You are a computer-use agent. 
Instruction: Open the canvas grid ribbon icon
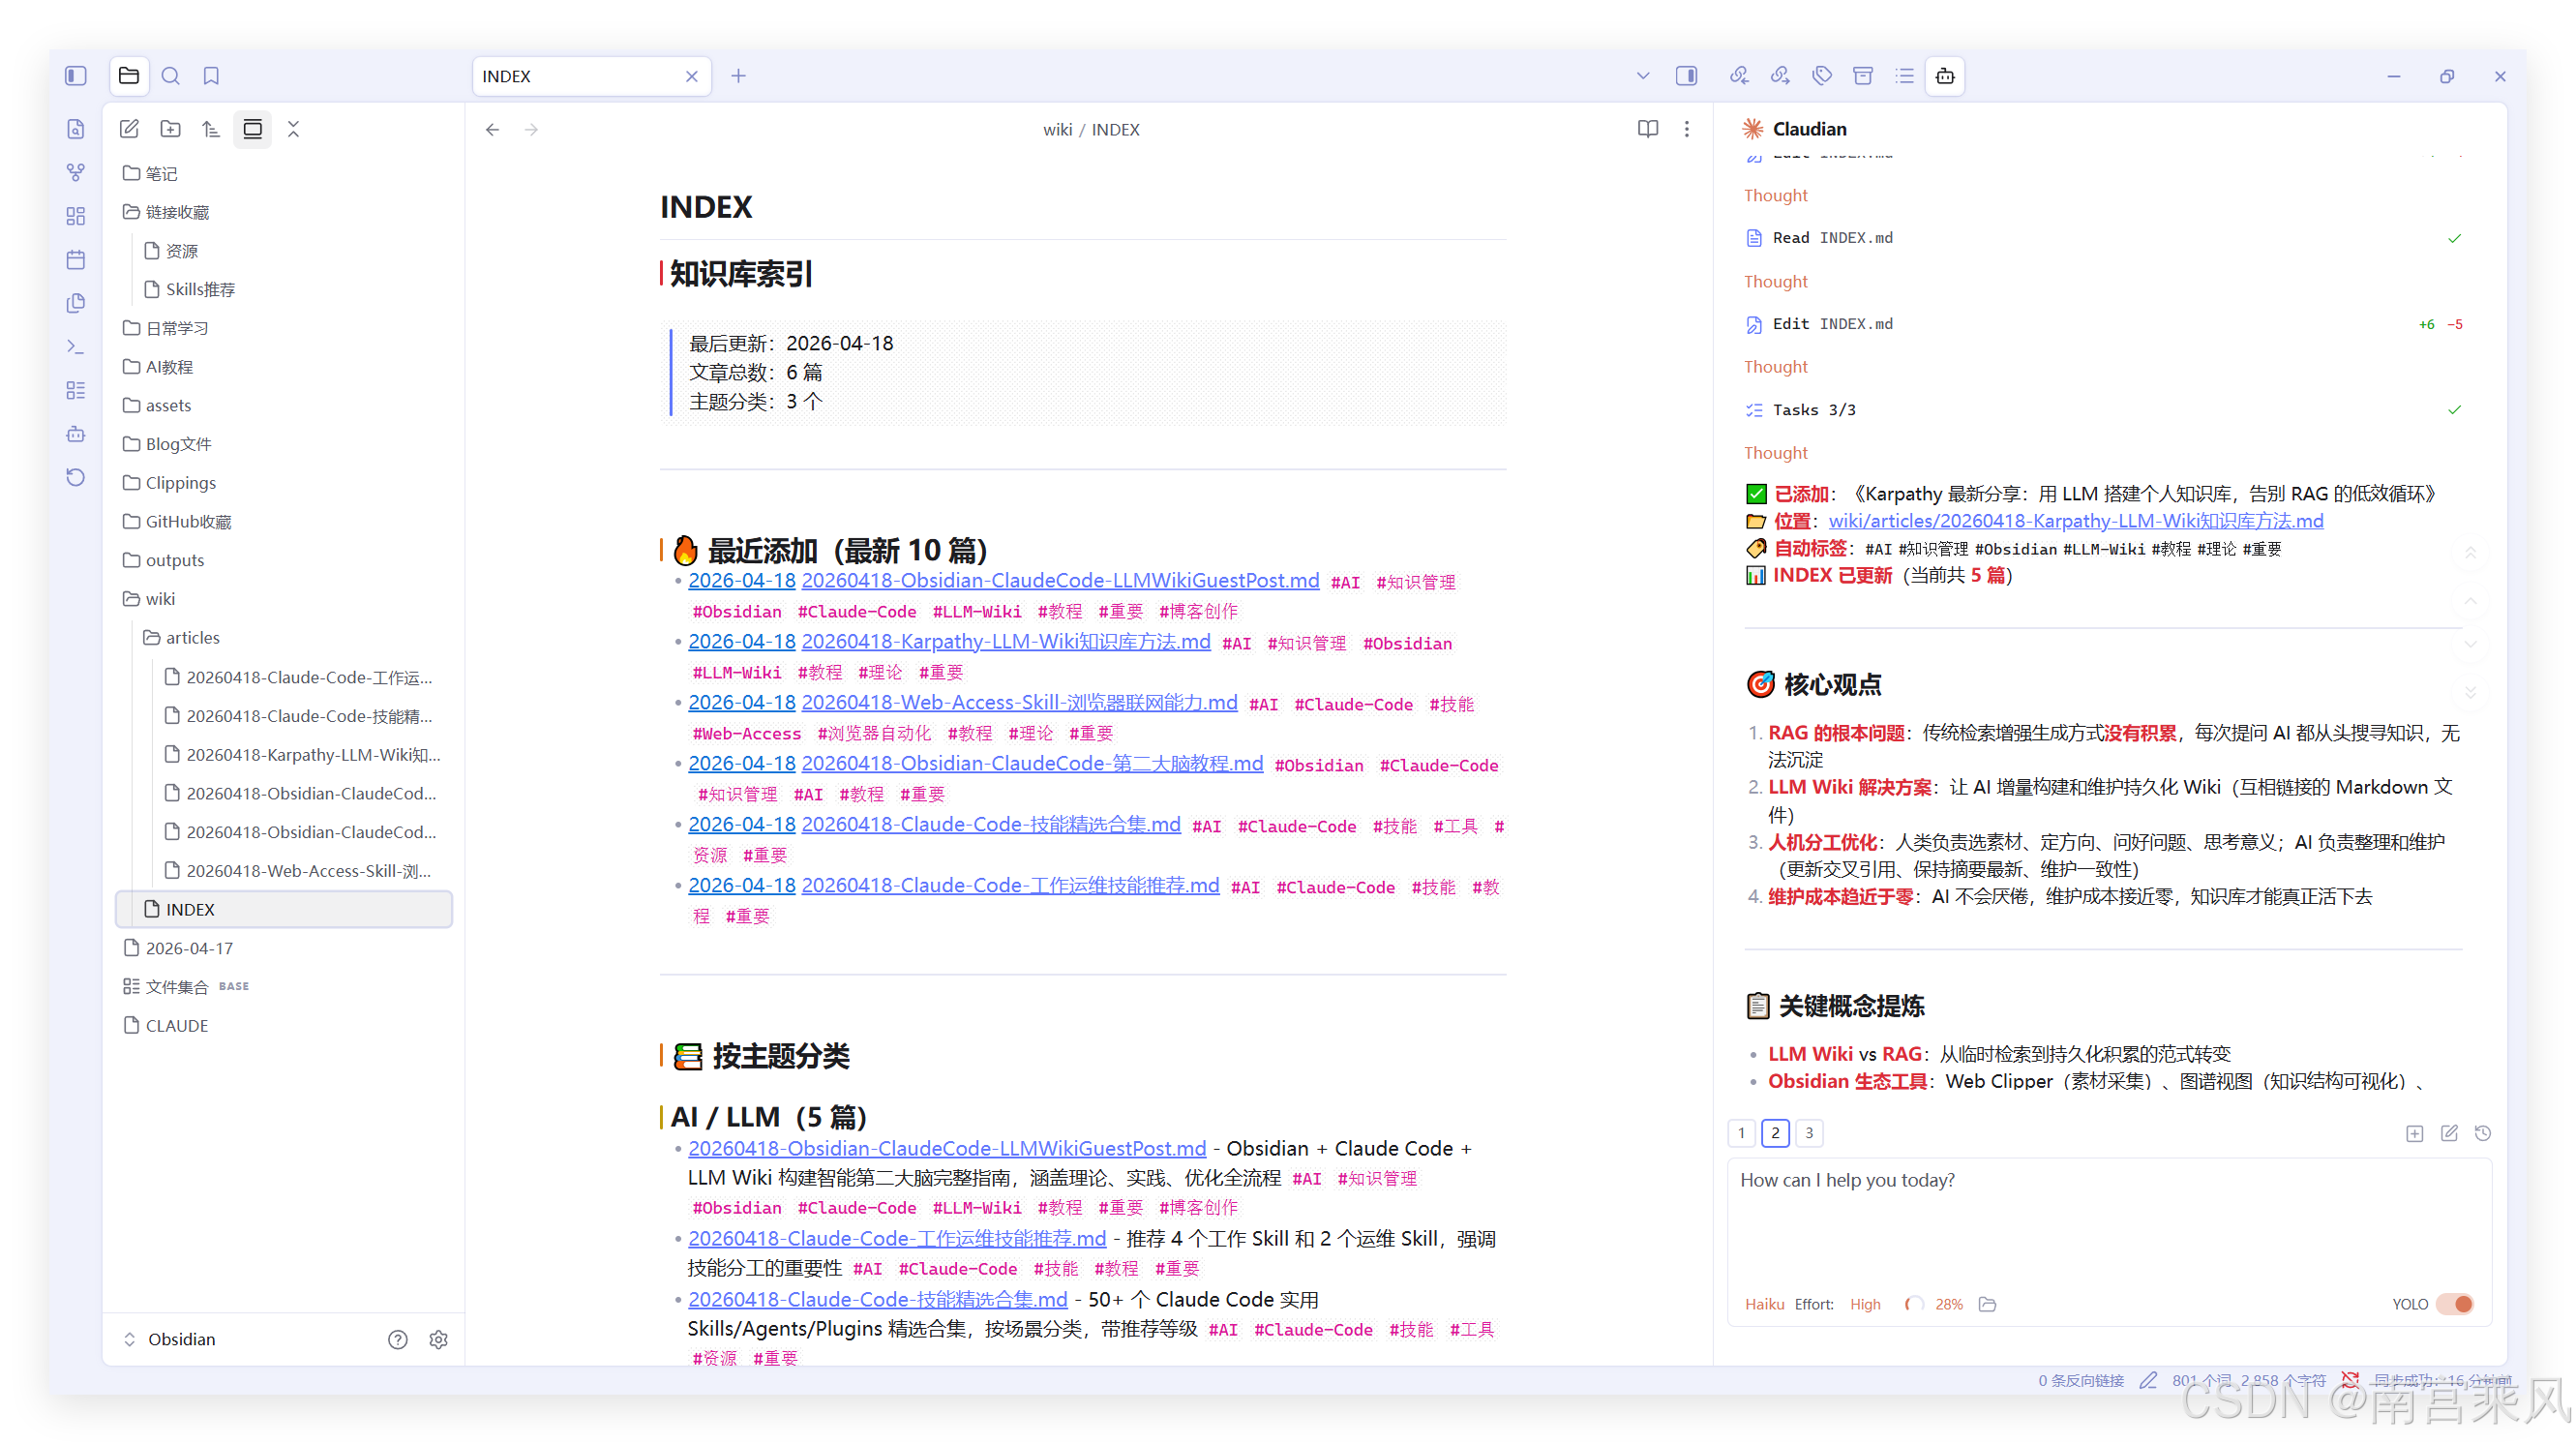point(76,216)
